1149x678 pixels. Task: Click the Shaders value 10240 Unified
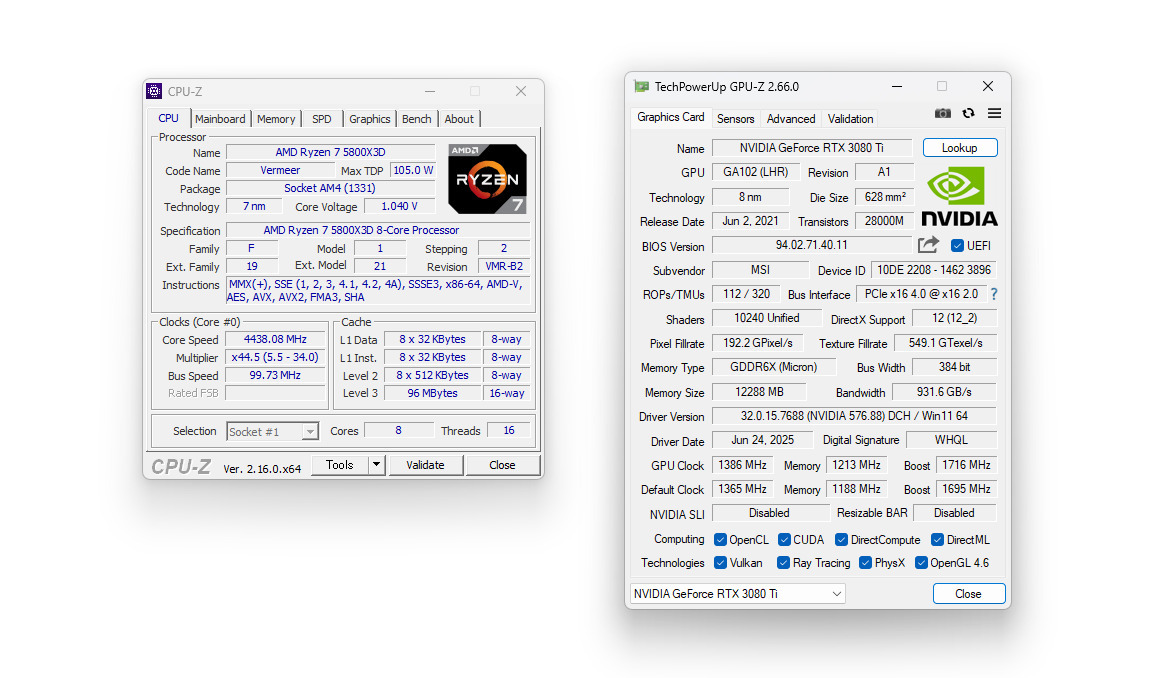point(766,318)
